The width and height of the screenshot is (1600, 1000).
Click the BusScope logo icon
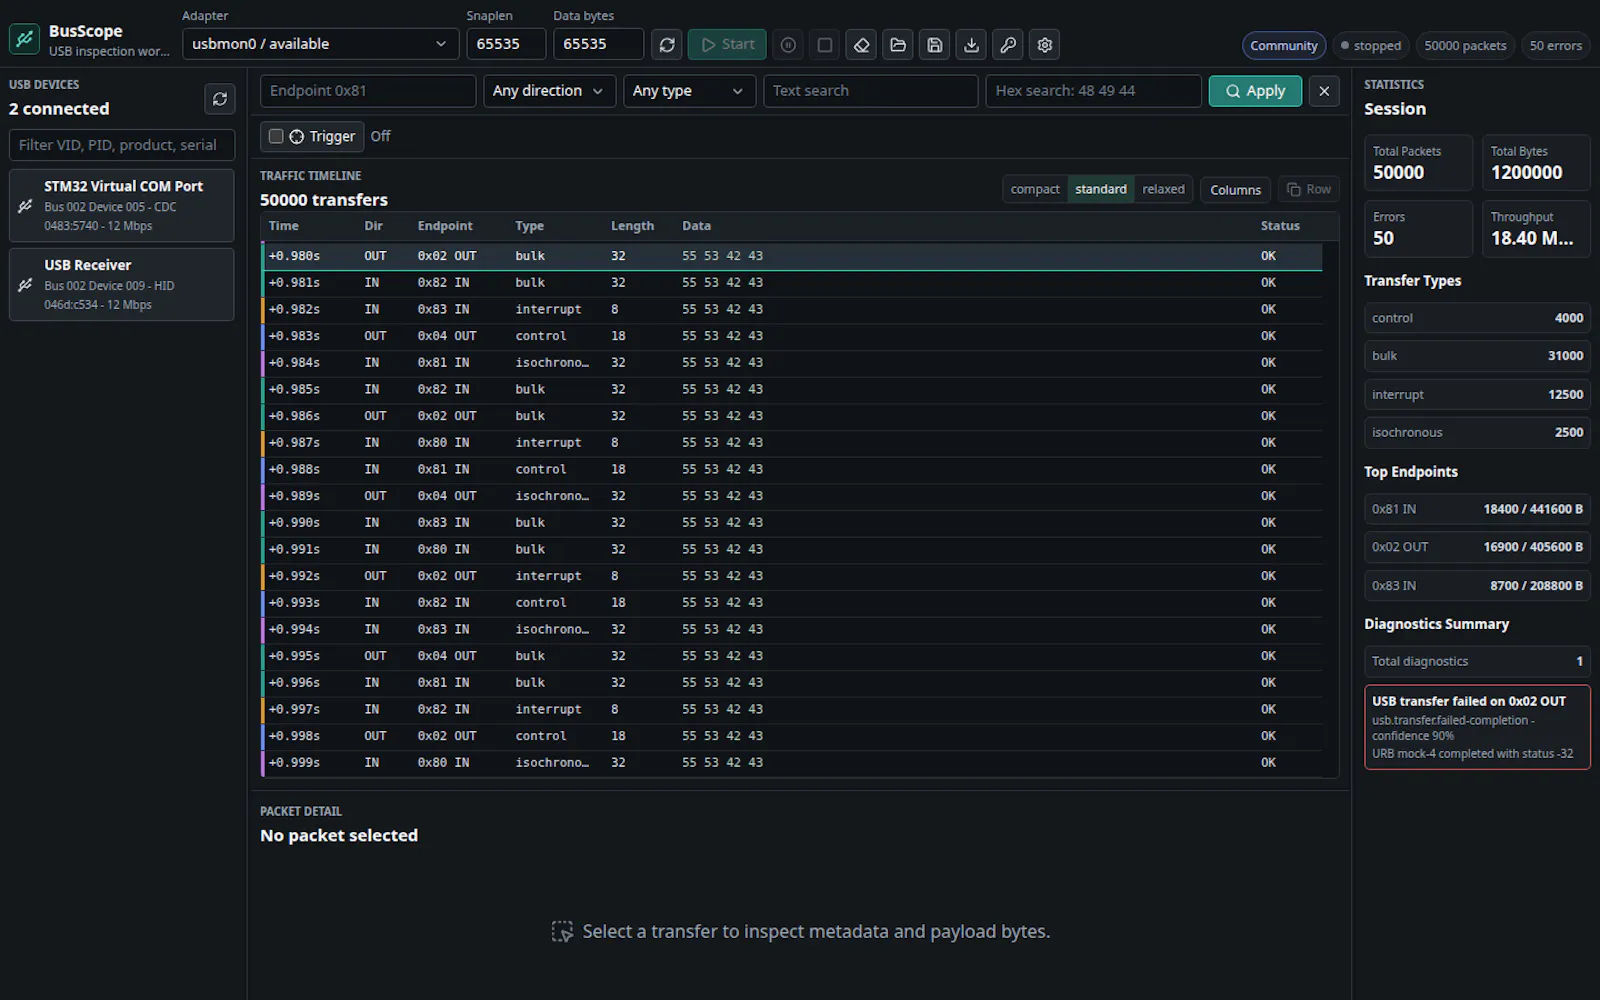[x=24, y=40]
